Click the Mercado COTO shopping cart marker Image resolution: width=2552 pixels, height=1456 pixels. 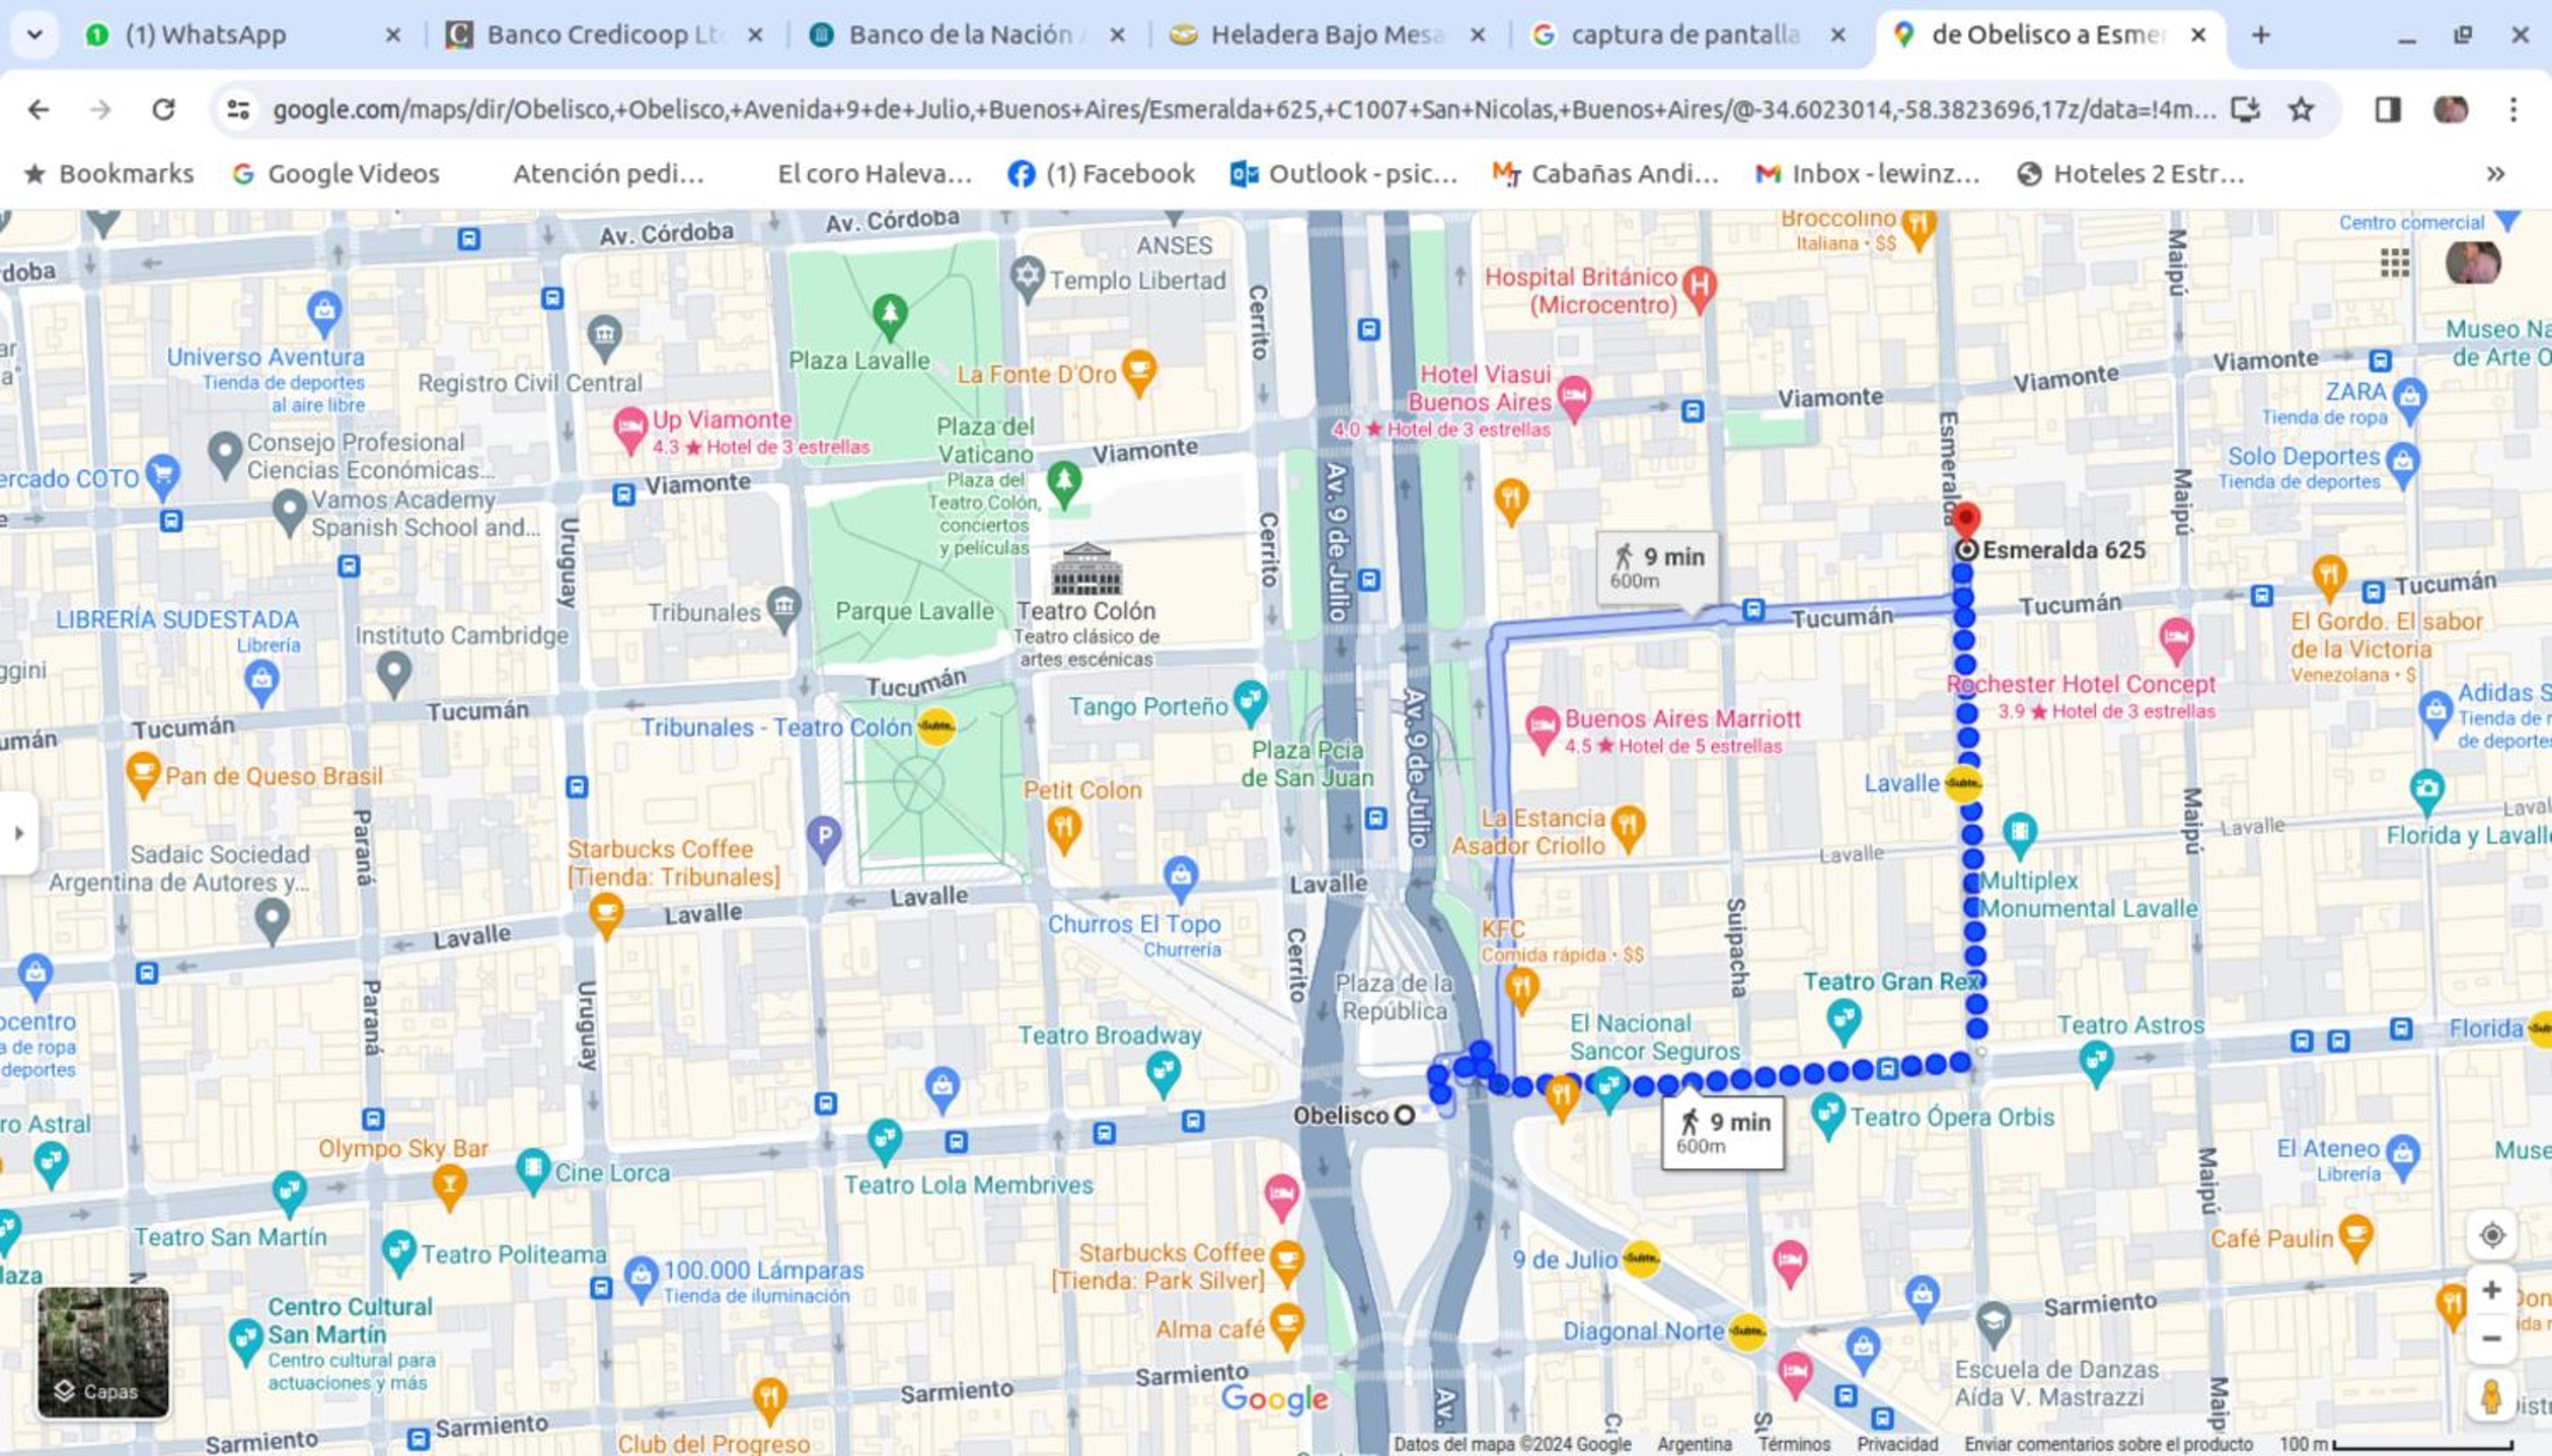pos(162,476)
